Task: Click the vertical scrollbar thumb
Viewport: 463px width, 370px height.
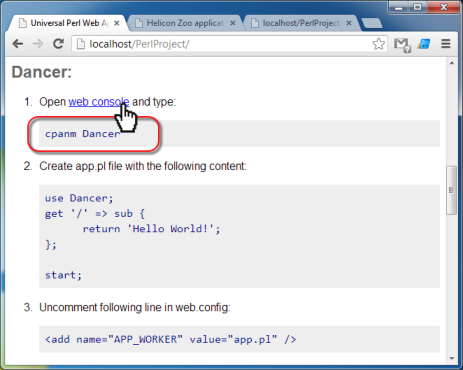Action: tap(452, 190)
